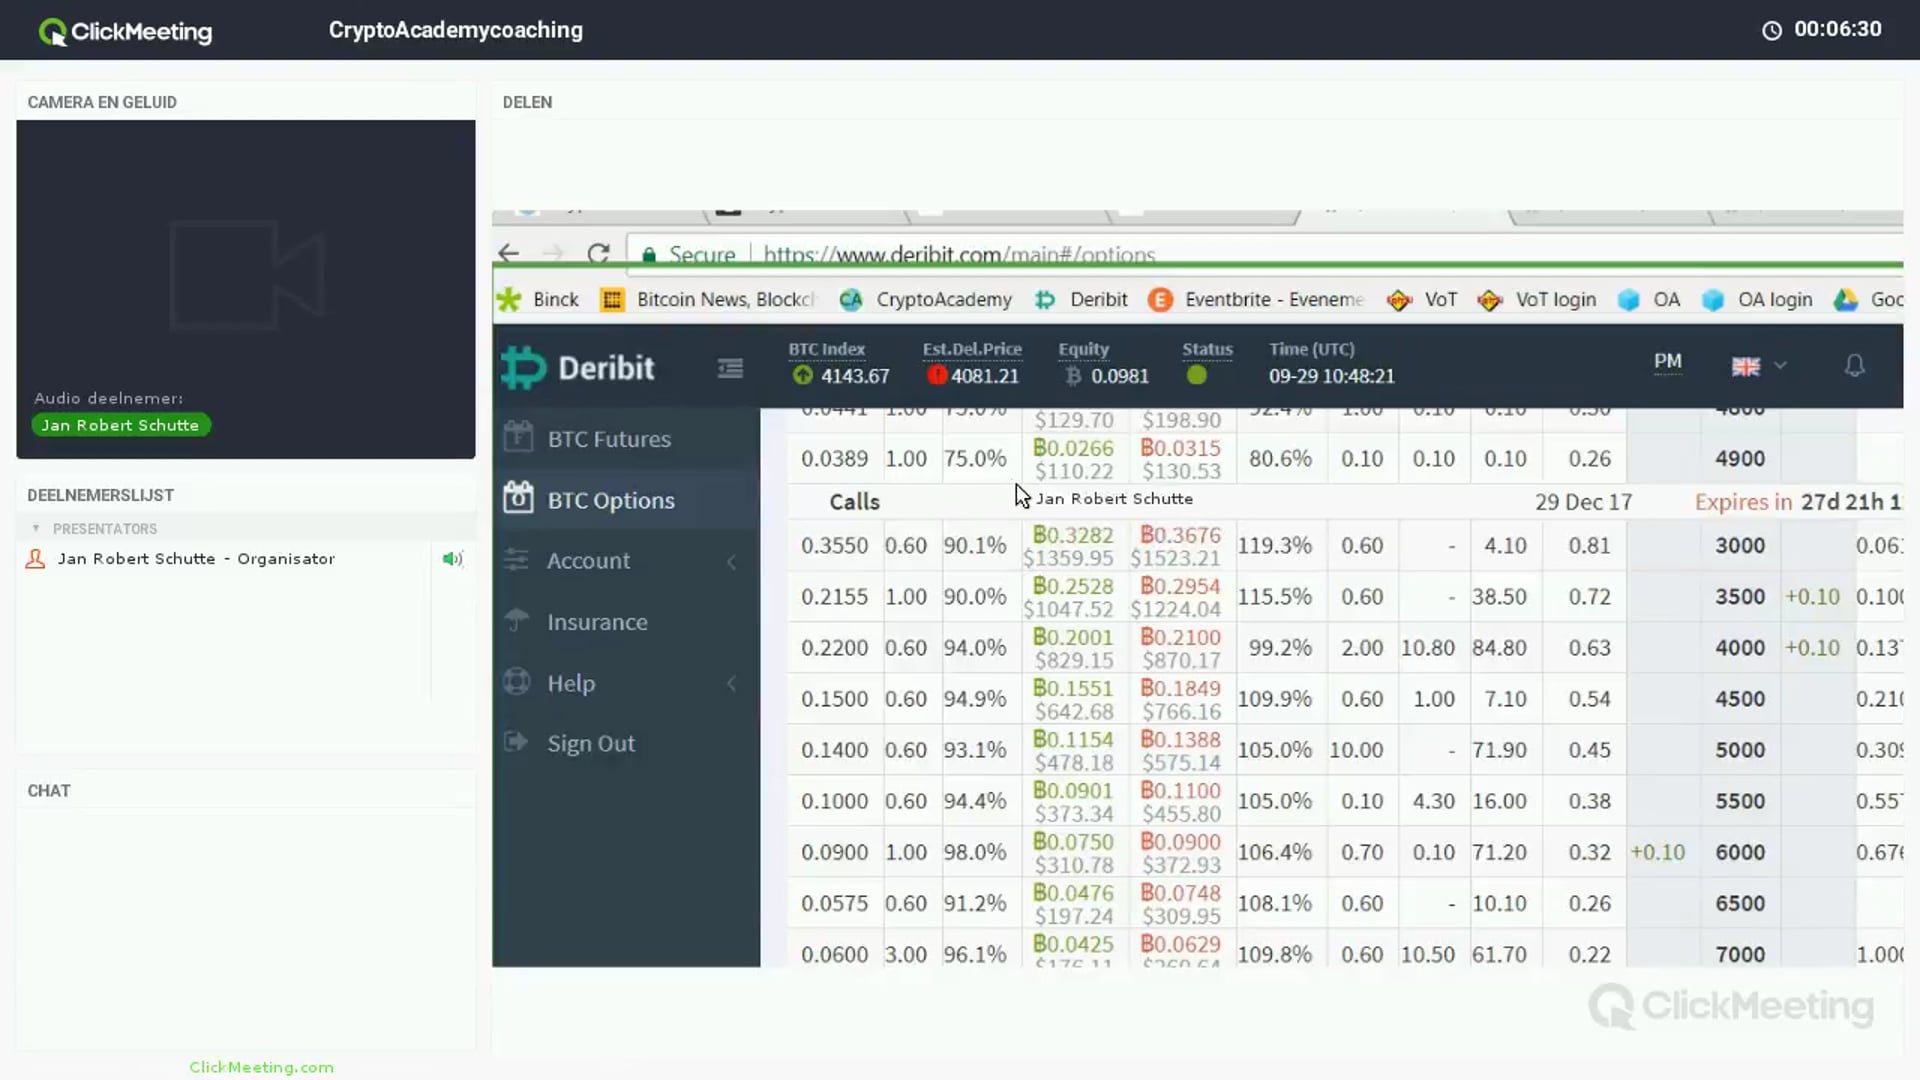Open the language flag dropdown
1920x1080 pixels.
tap(1758, 366)
